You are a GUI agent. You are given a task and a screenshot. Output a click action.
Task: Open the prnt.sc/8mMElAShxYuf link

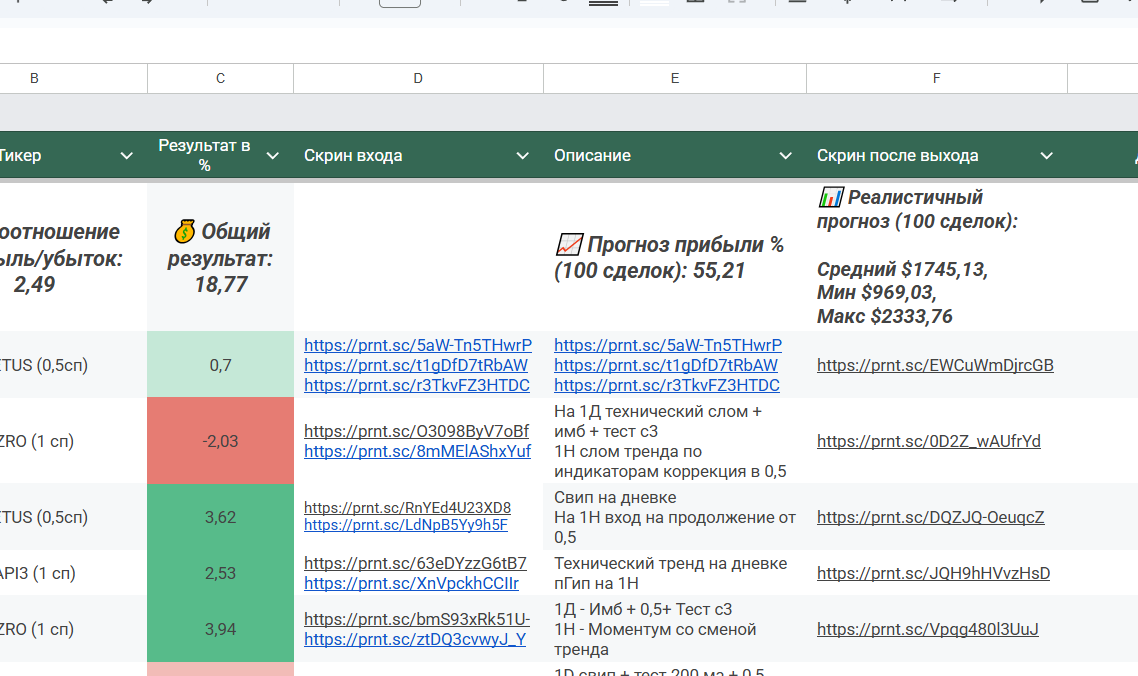pyautogui.click(x=417, y=452)
